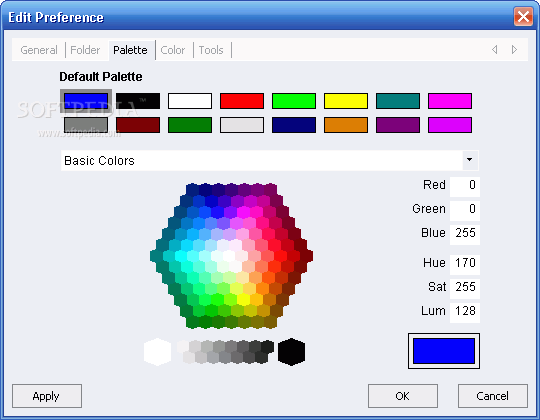Click the Apply button
The height and width of the screenshot is (420, 540).
point(47,396)
